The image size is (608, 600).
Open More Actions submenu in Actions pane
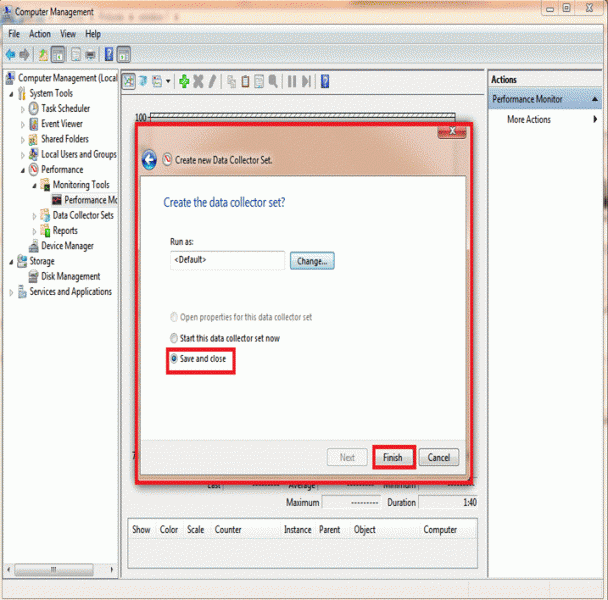coord(544,119)
